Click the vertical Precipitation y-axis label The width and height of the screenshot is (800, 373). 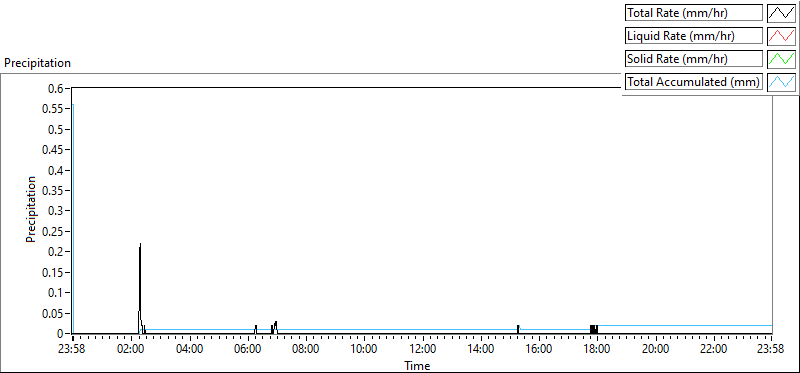point(31,210)
